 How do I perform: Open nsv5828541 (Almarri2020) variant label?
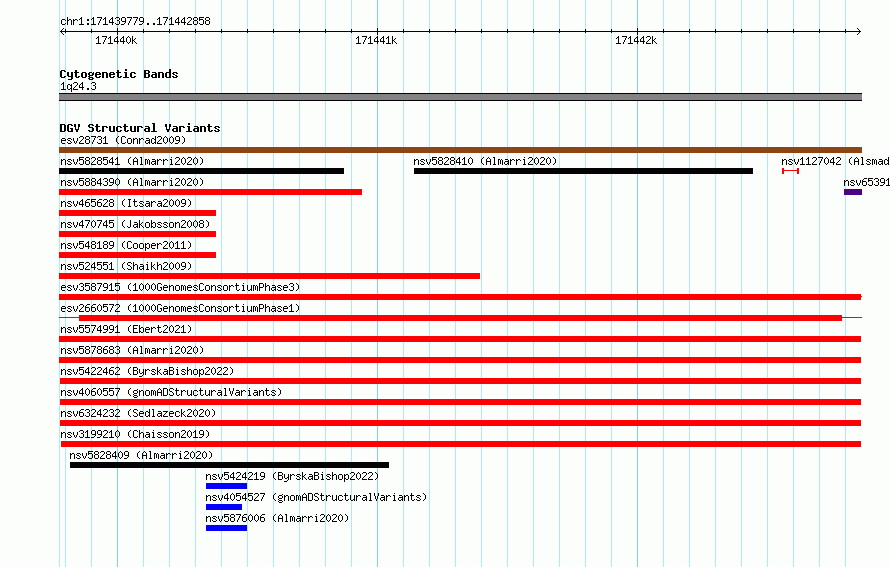(132, 161)
